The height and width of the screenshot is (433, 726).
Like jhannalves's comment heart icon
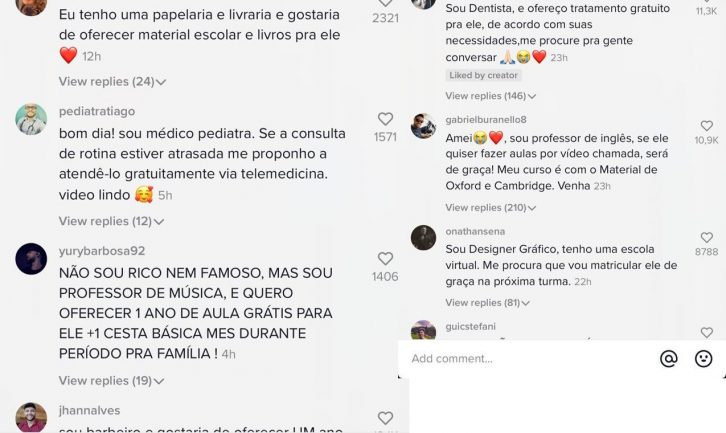click(385, 418)
